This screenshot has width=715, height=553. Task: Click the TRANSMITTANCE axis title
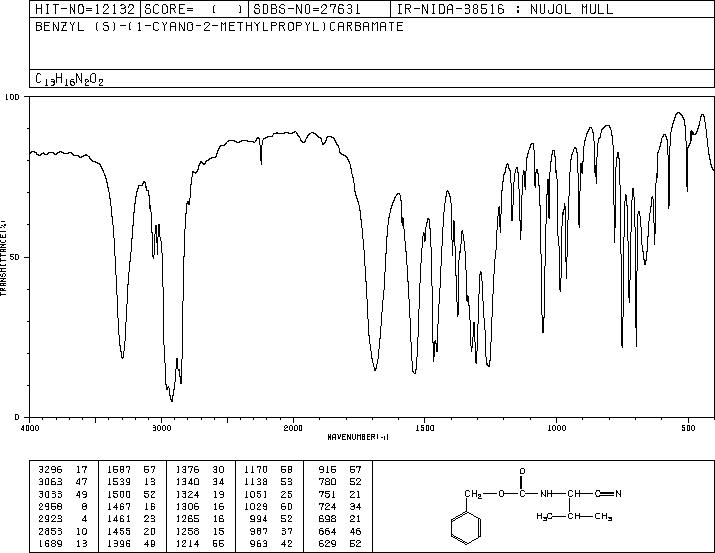(3, 257)
